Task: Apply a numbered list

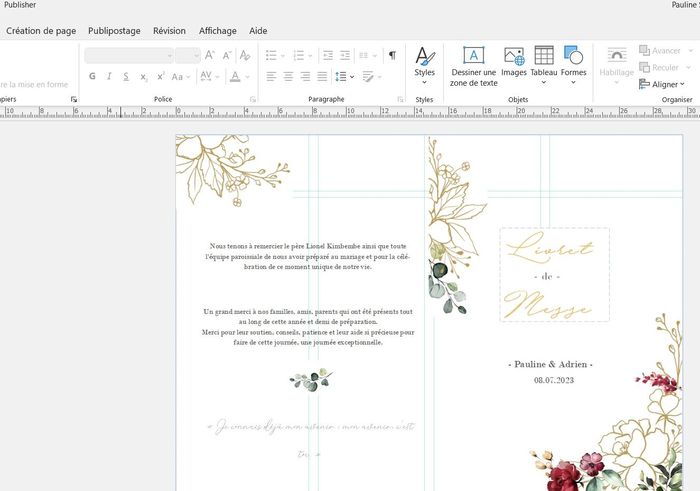Action: (x=298, y=55)
